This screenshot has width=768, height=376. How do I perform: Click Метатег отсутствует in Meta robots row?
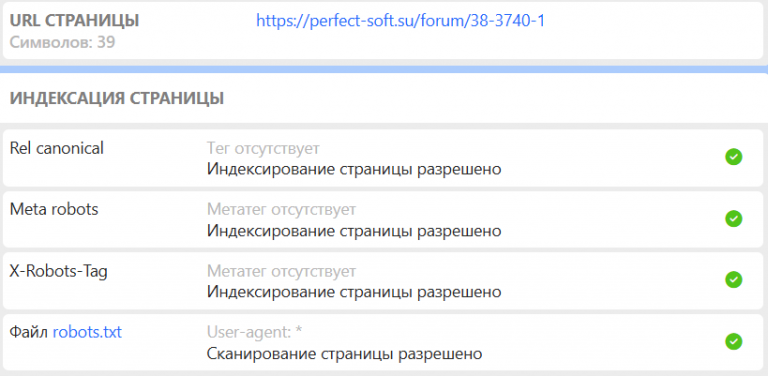pyautogui.click(x=281, y=210)
